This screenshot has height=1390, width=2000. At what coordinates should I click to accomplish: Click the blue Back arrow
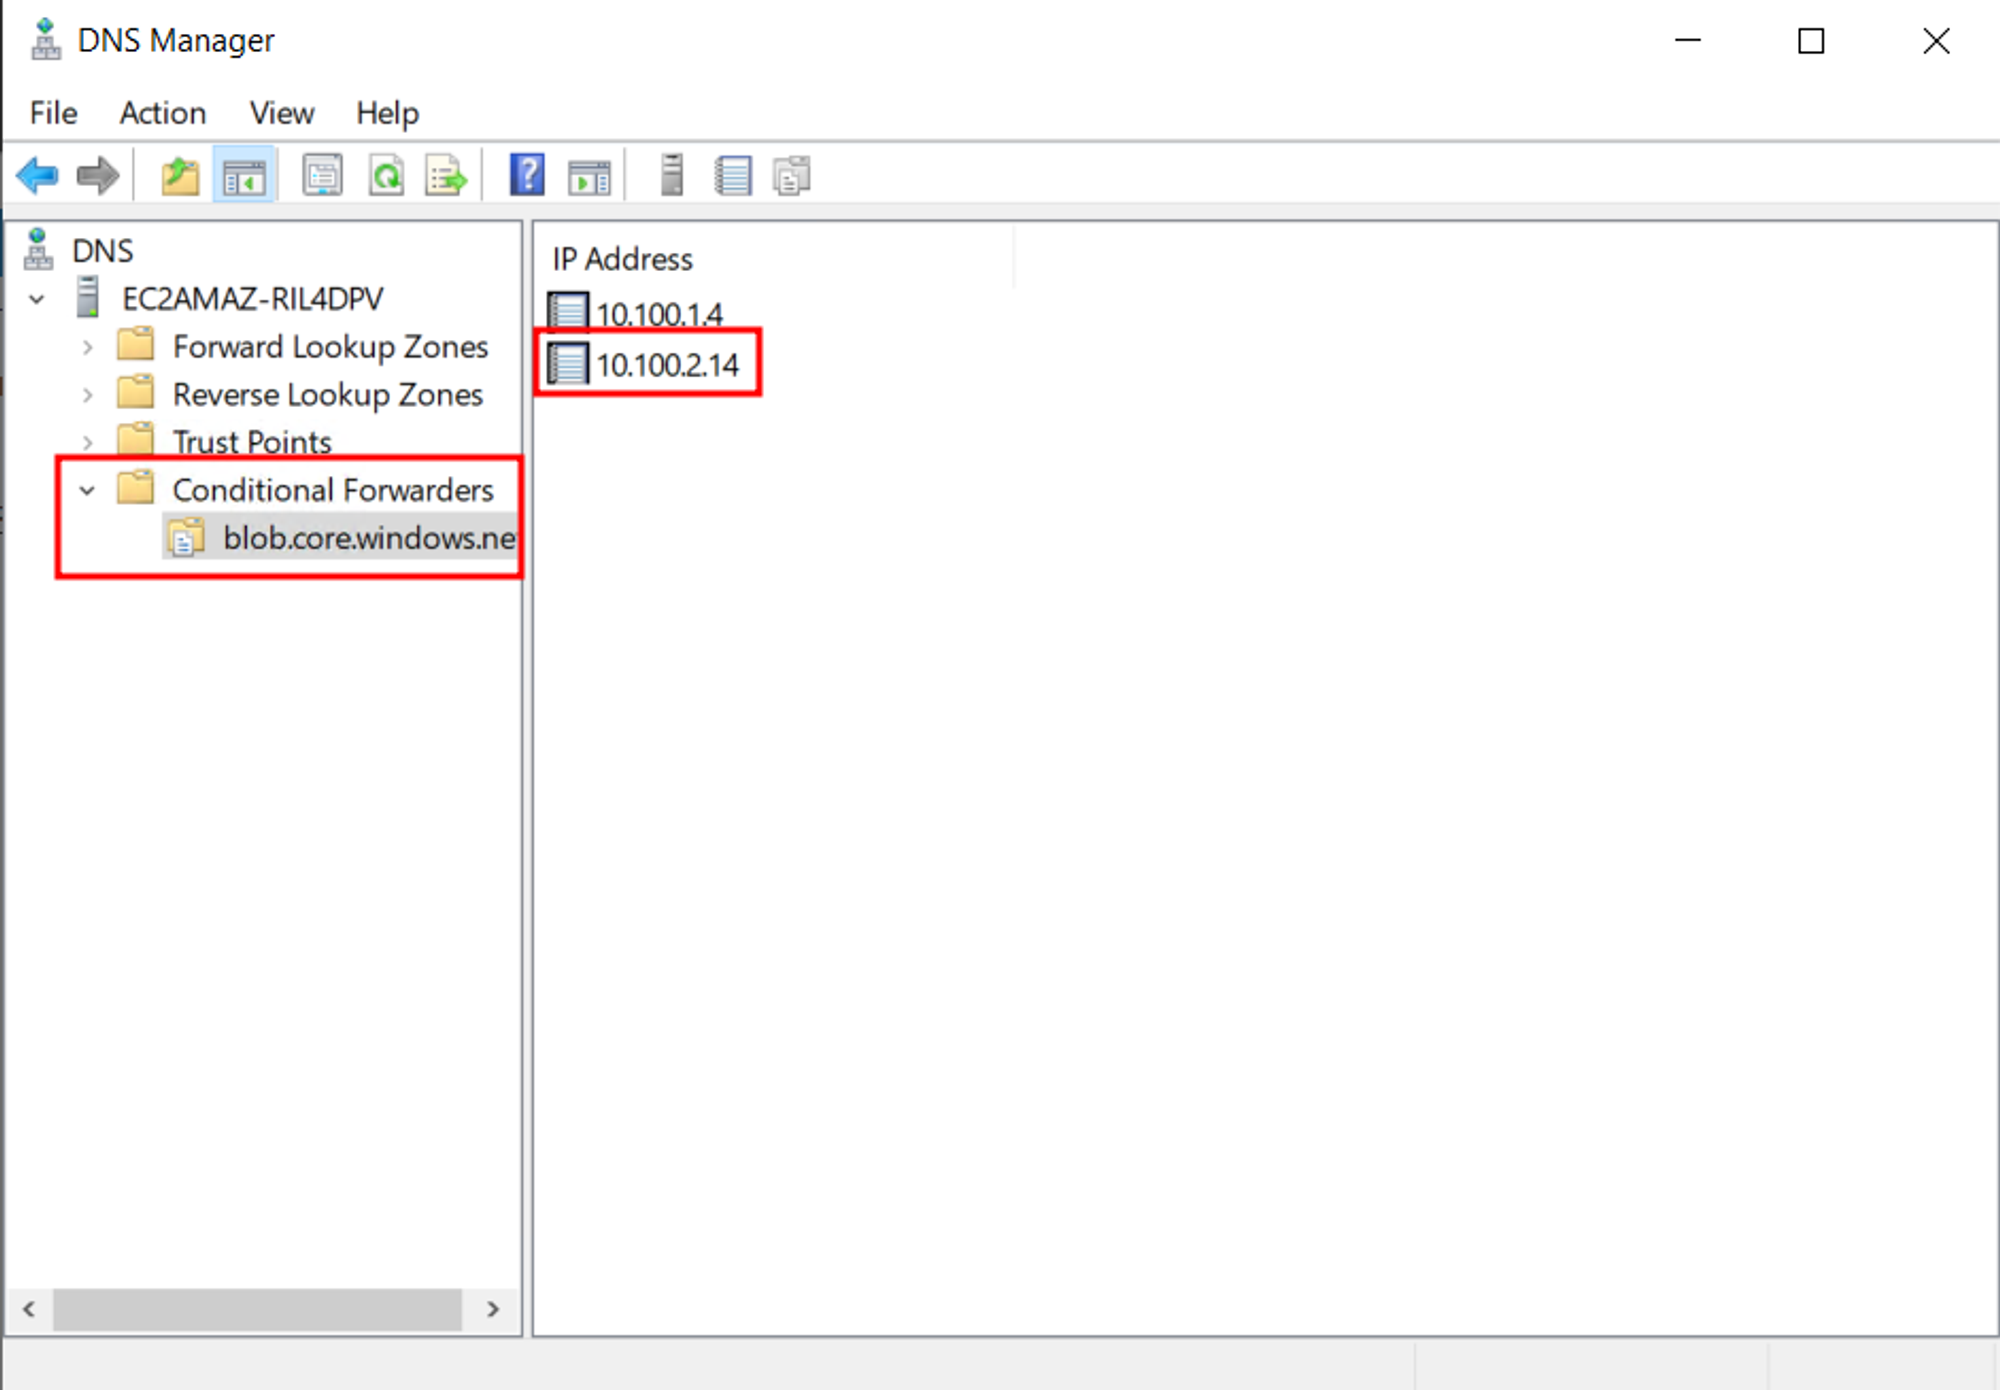38,176
